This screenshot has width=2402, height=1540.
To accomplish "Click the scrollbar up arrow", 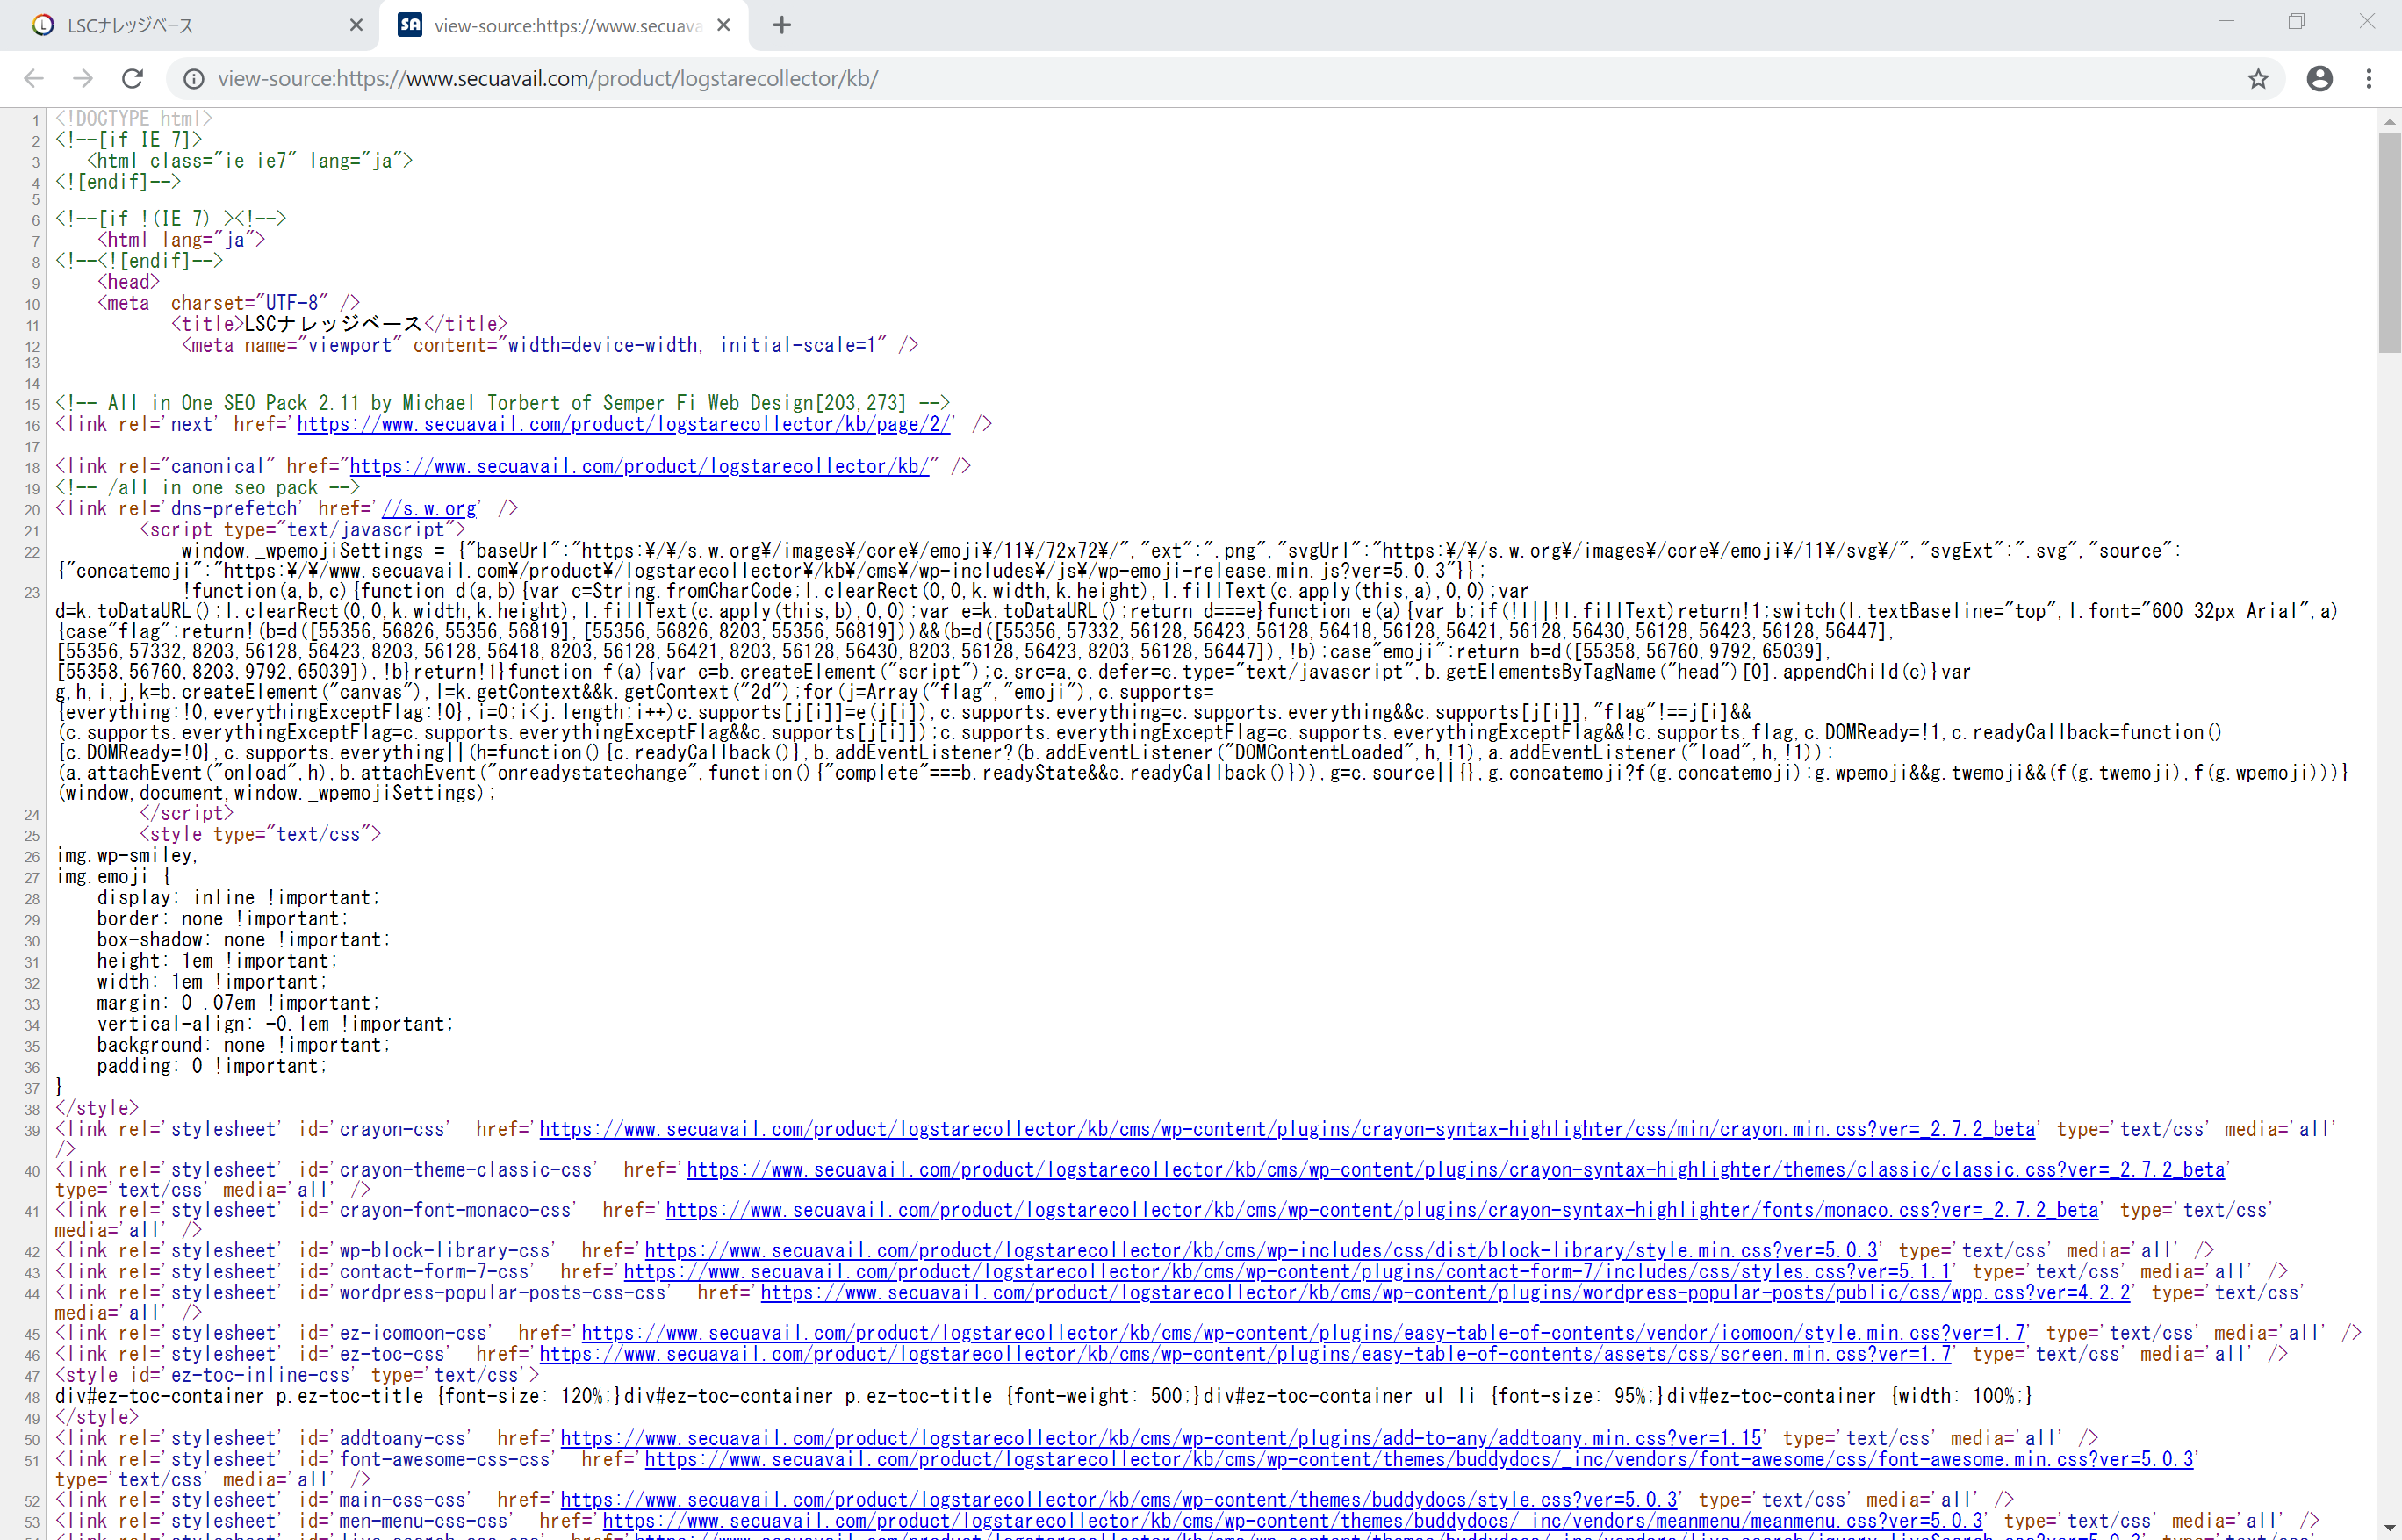I will (2389, 121).
